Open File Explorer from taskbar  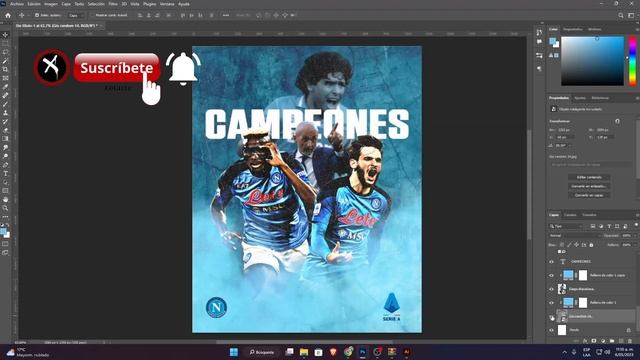coord(304,352)
